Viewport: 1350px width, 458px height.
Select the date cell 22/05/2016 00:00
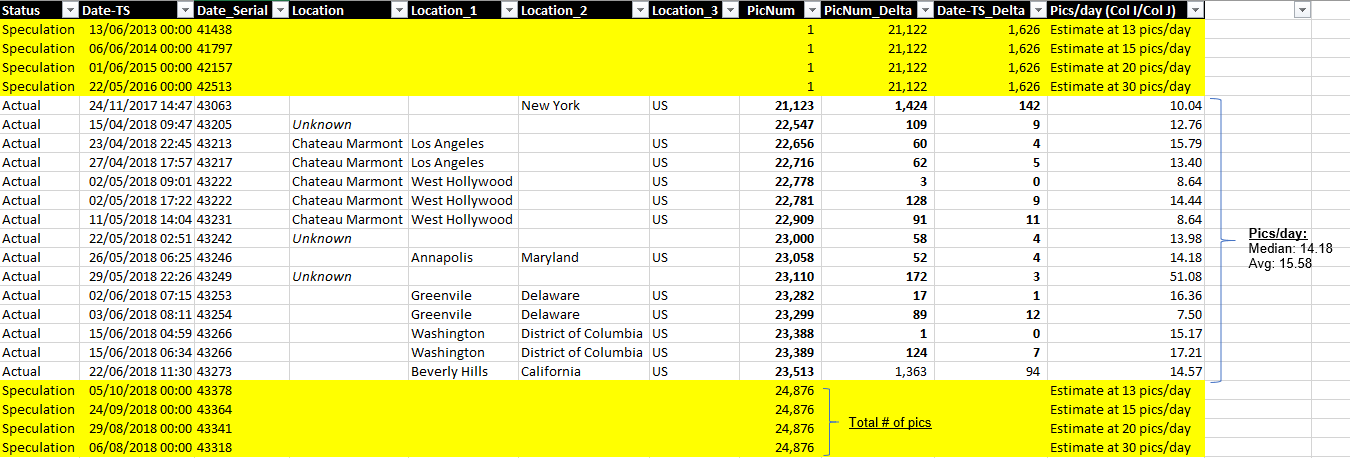click(x=136, y=86)
